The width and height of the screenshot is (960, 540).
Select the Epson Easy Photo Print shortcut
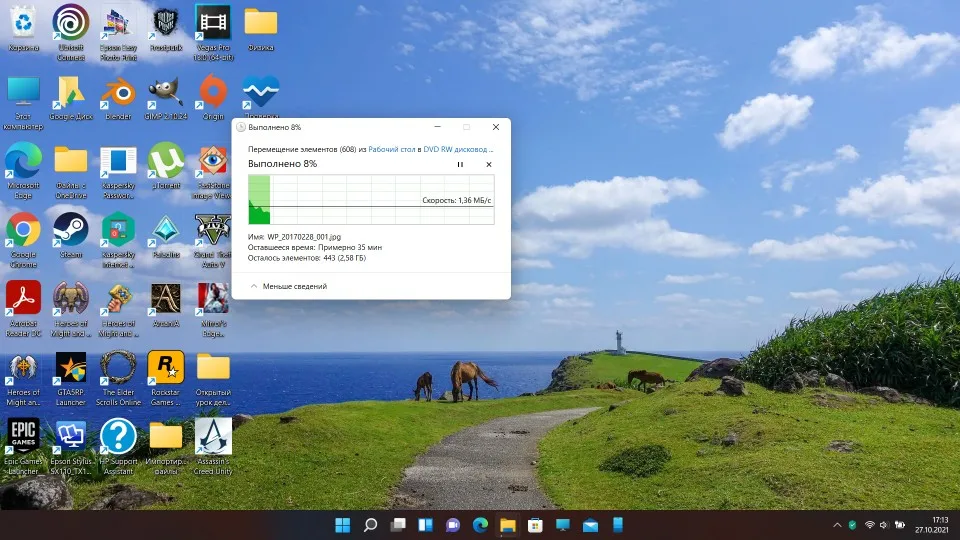coord(118,32)
